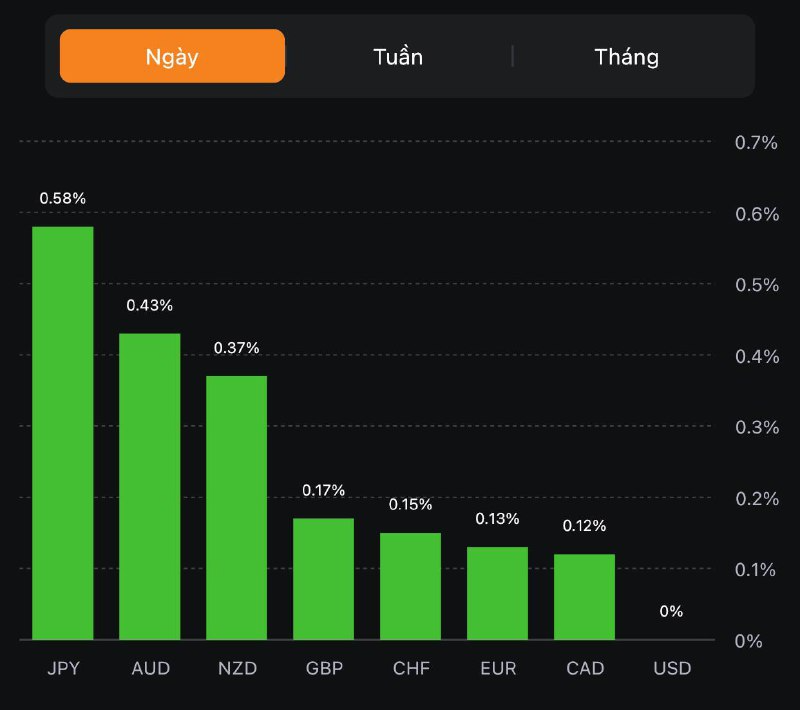Click the EUR green bar

coord(497,592)
